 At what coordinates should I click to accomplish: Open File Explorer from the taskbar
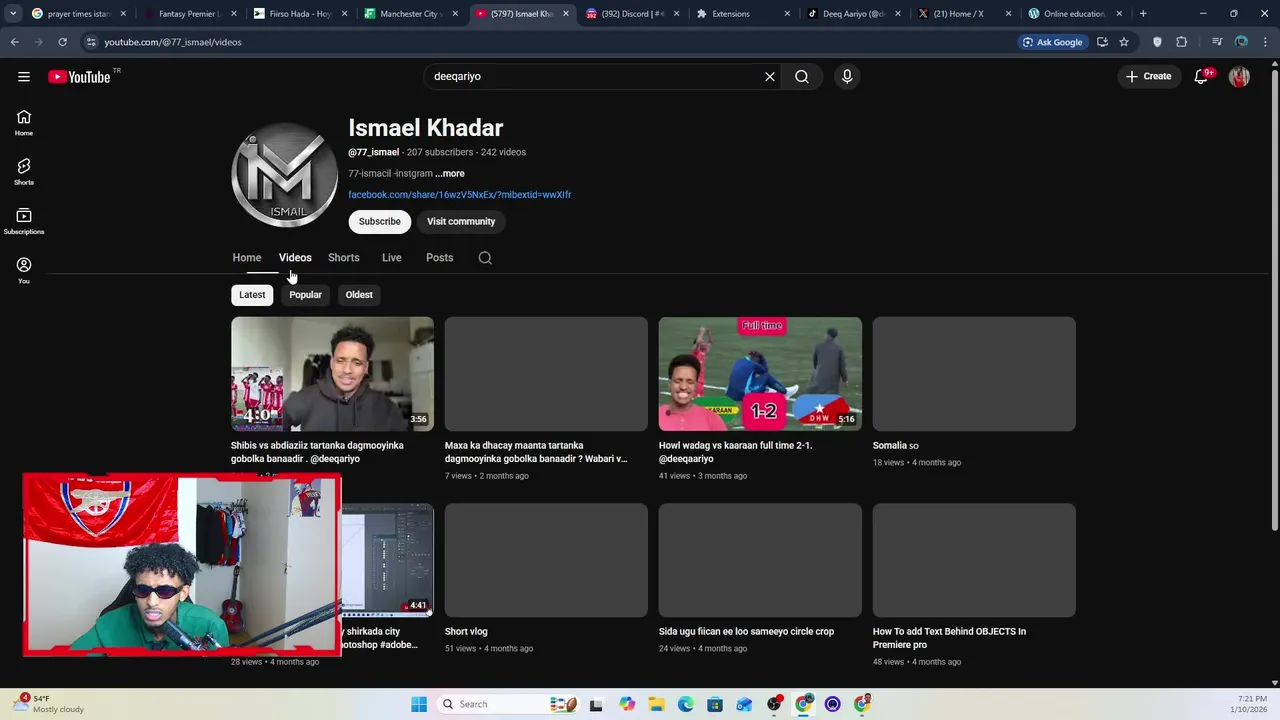coord(656,704)
